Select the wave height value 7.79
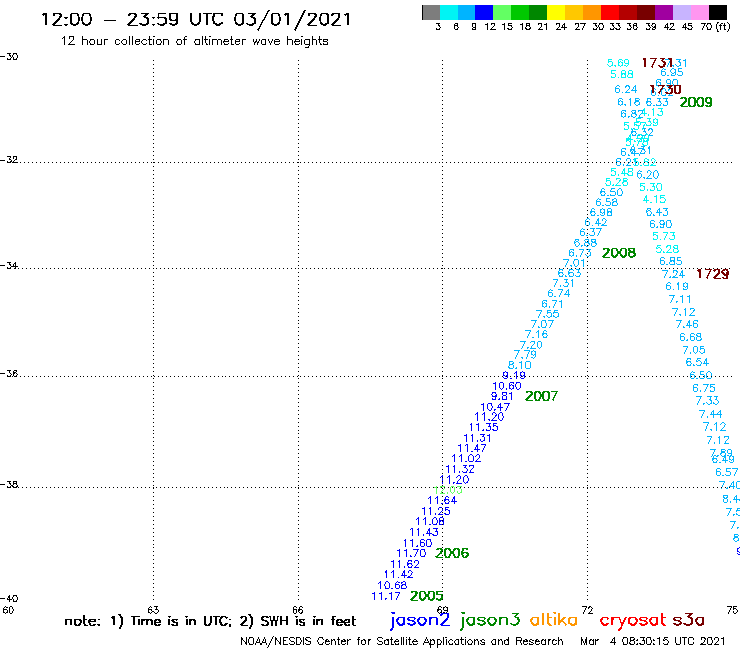The image size is (740, 650). click(525, 354)
